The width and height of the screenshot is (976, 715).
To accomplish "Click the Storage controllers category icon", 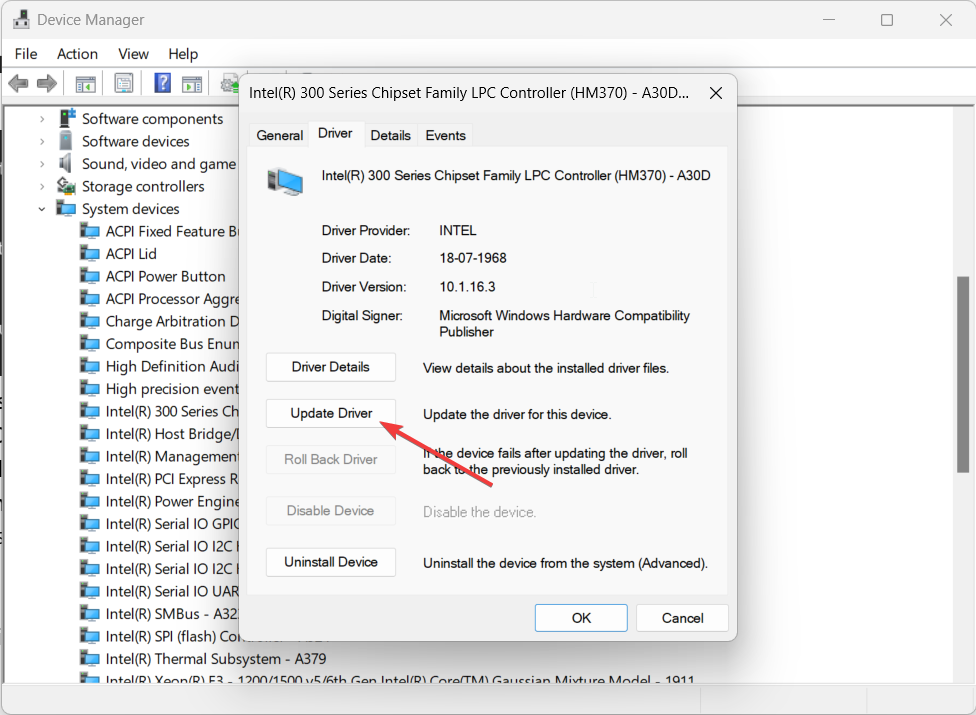I will pos(66,186).
